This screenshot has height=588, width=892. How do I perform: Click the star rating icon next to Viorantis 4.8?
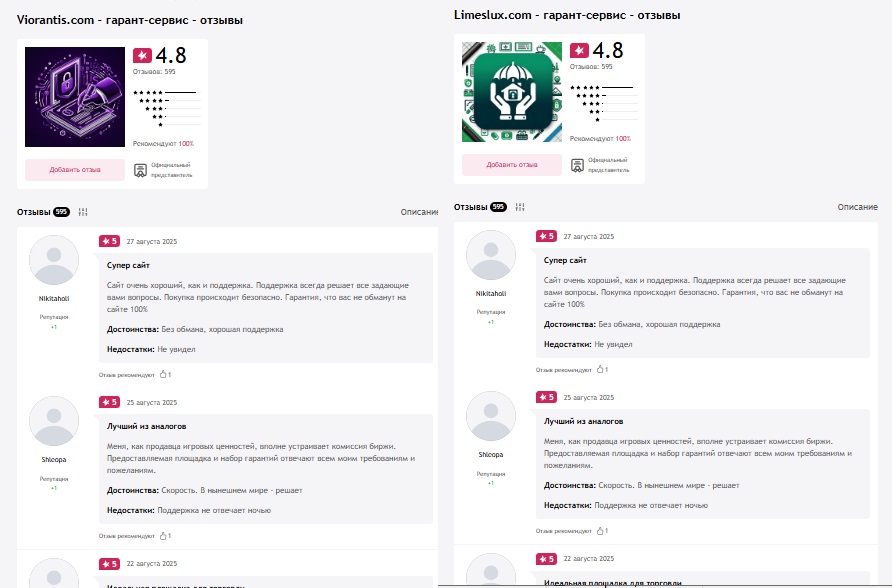[x=142, y=55]
